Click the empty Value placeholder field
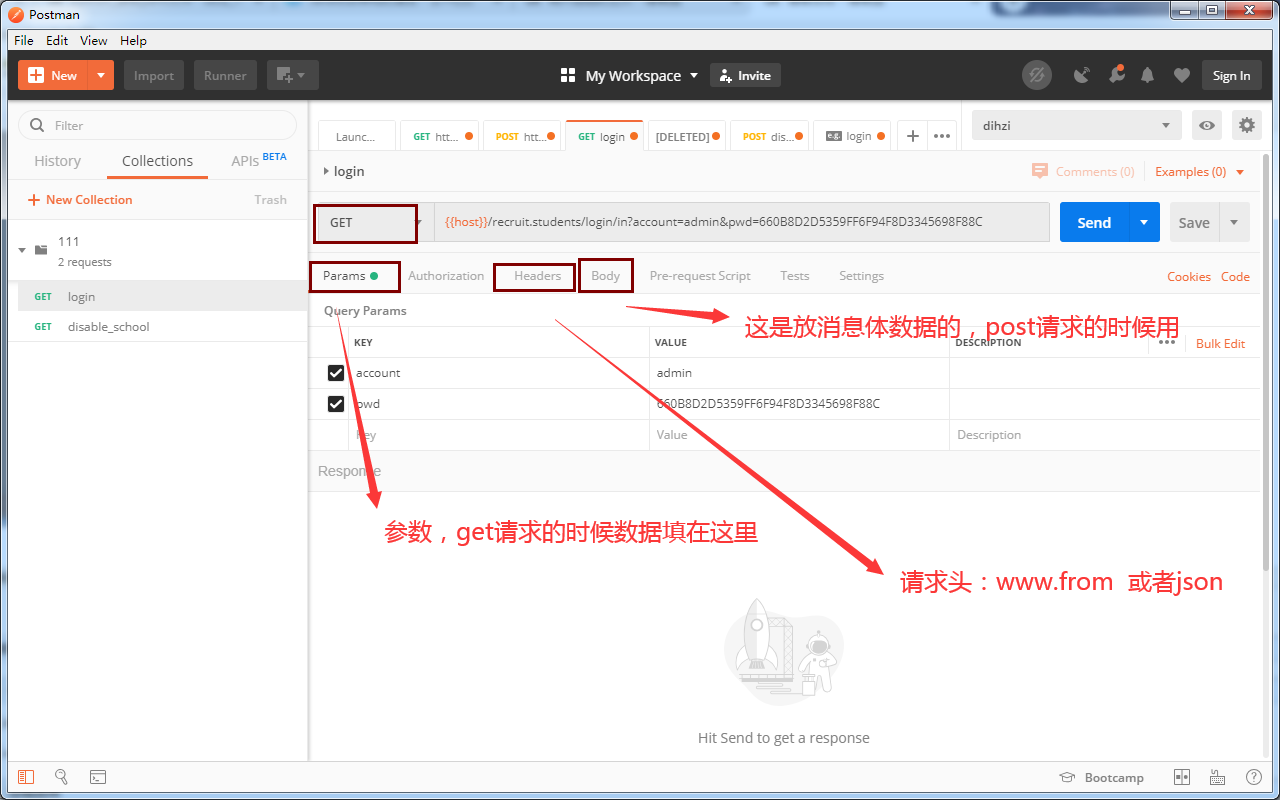Viewport: 1280px width, 800px height. point(799,435)
